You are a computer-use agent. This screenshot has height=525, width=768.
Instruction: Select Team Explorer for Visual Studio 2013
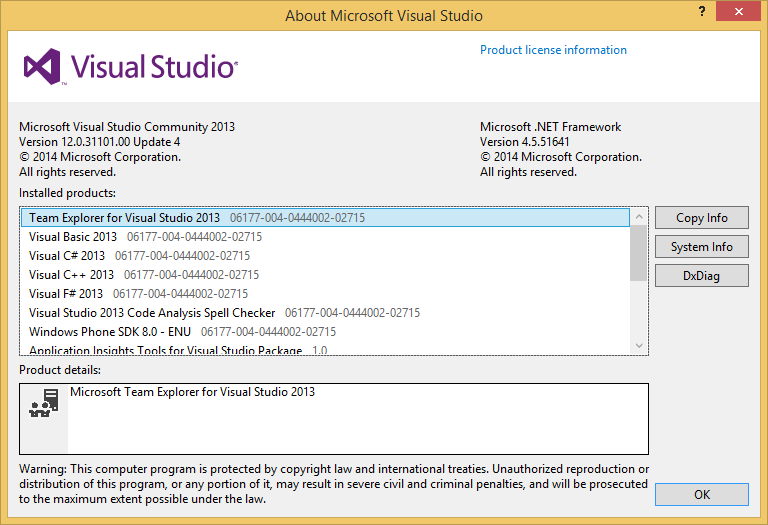coord(124,218)
